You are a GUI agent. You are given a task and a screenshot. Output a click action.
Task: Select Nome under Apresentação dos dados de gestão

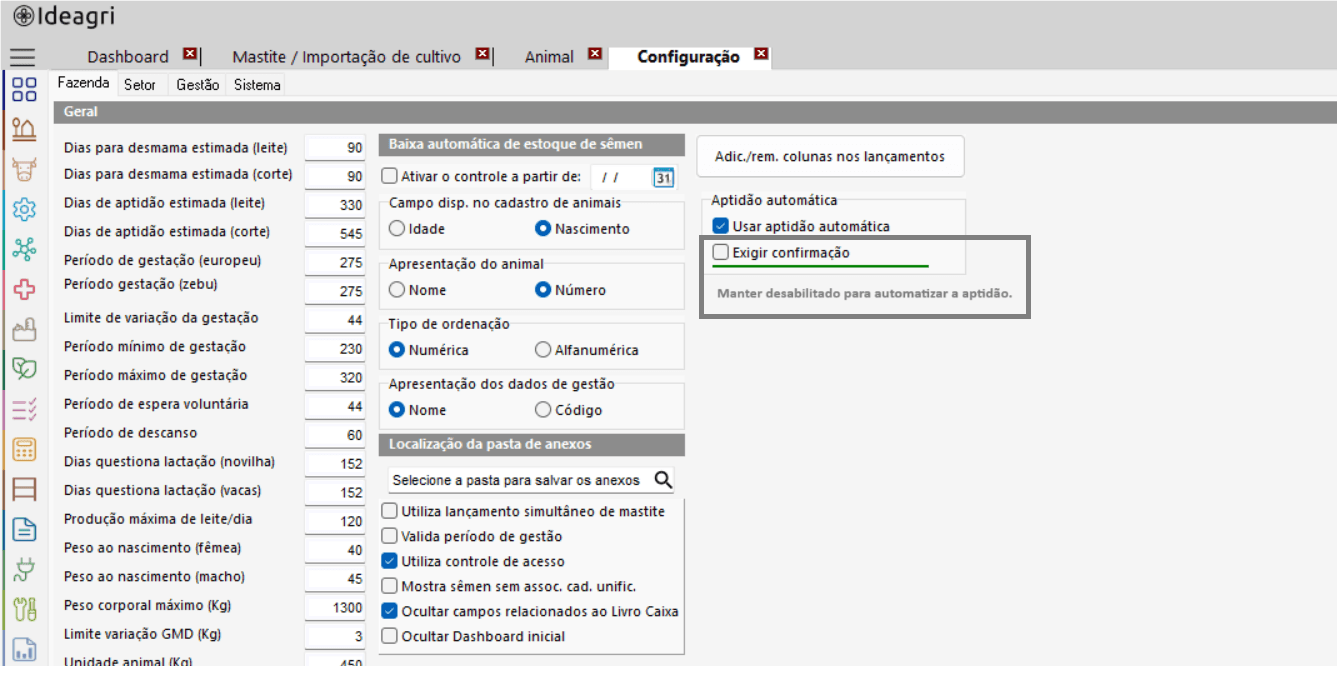point(397,410)
